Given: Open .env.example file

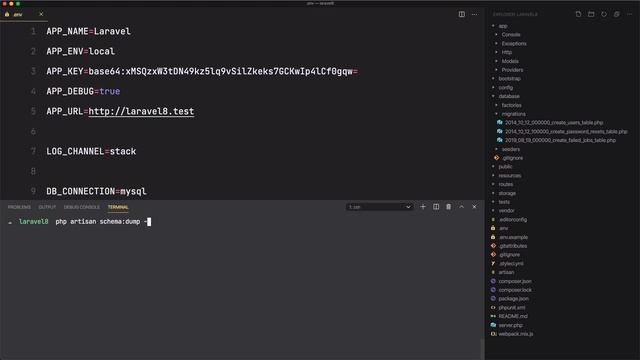Looking at the screenshot, I should click(x=513, y=237).
